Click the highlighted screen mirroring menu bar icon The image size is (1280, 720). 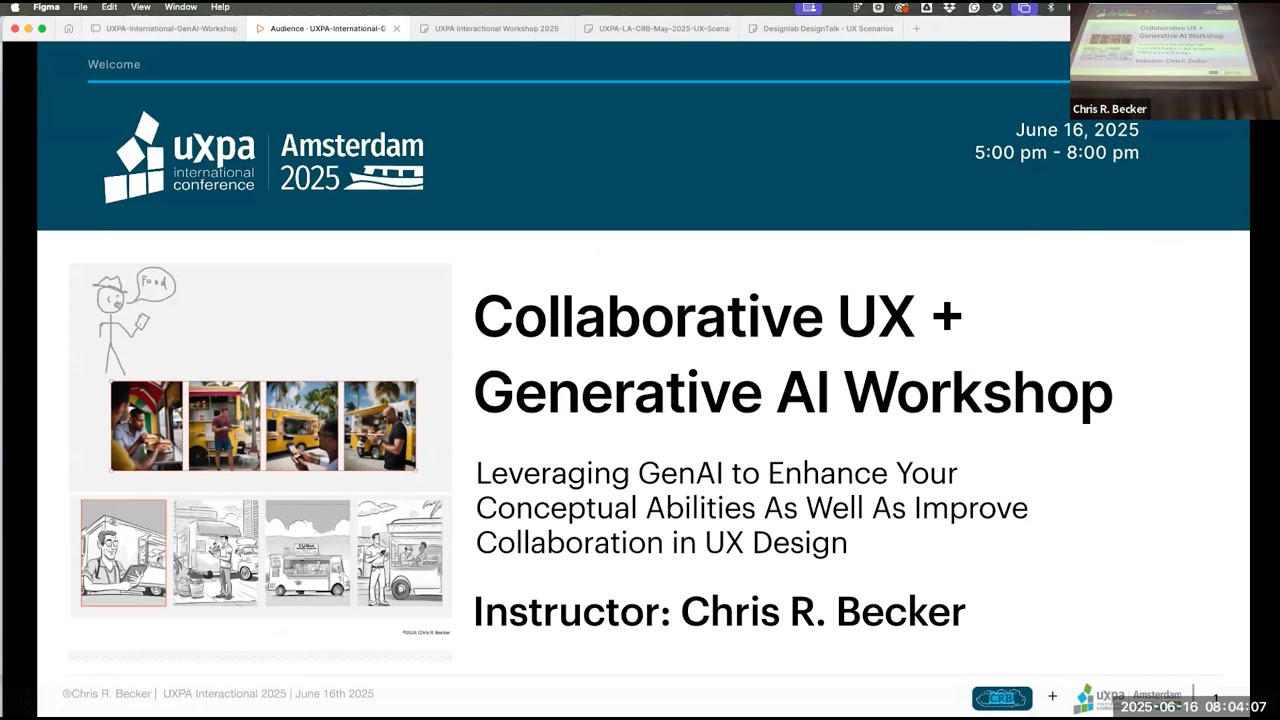tap(1024, 7)
